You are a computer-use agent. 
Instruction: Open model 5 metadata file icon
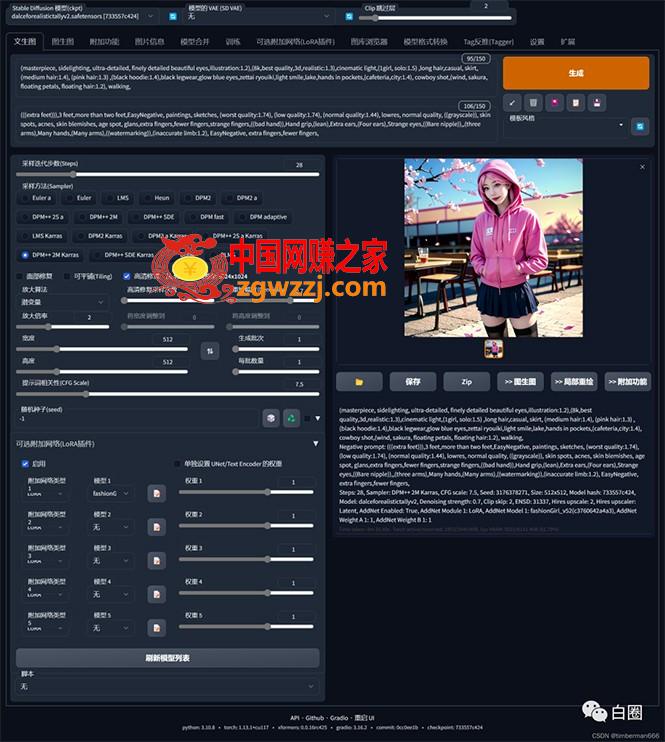(157, 628)
